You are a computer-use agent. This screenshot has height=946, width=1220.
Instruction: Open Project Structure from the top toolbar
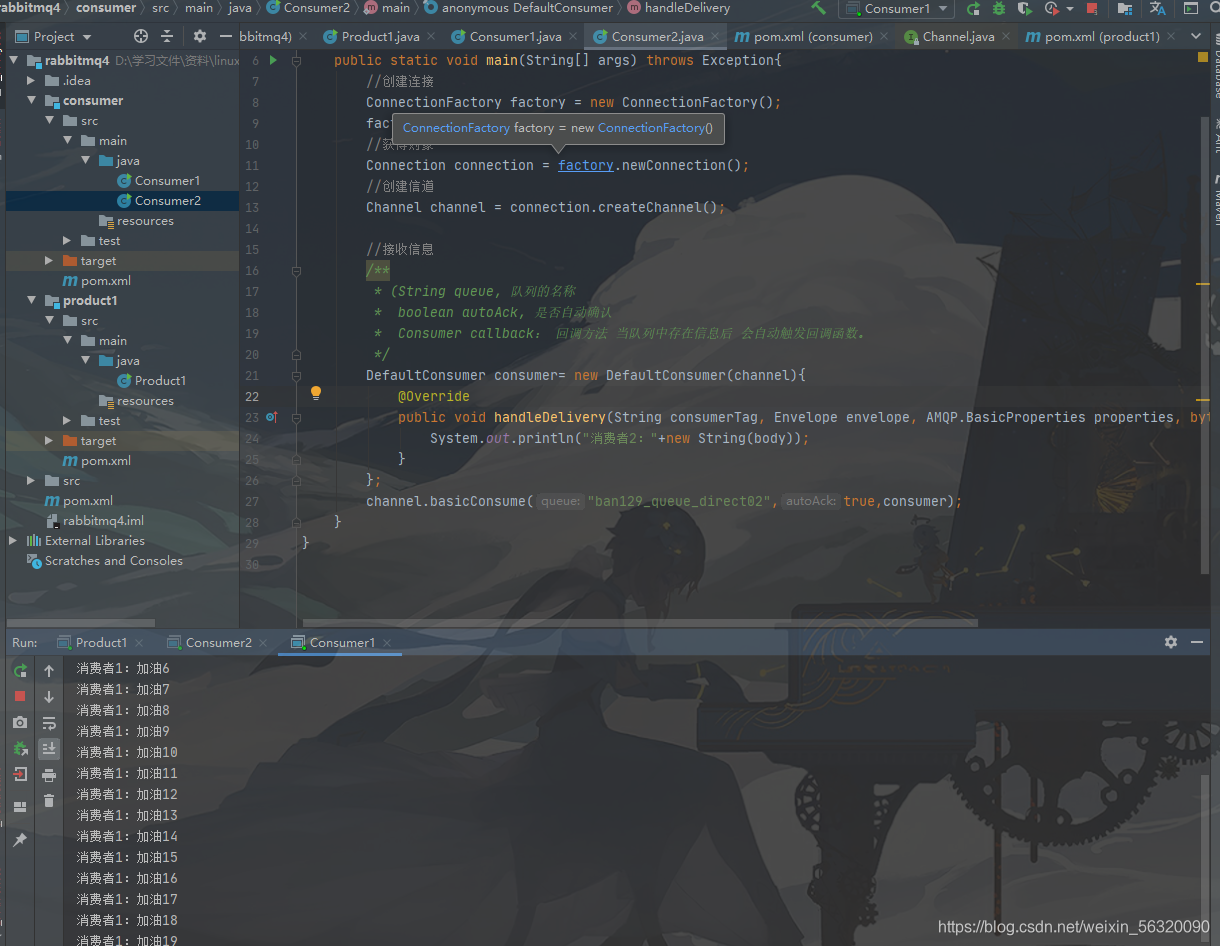pyautogui.click(x=1125, y=9)
